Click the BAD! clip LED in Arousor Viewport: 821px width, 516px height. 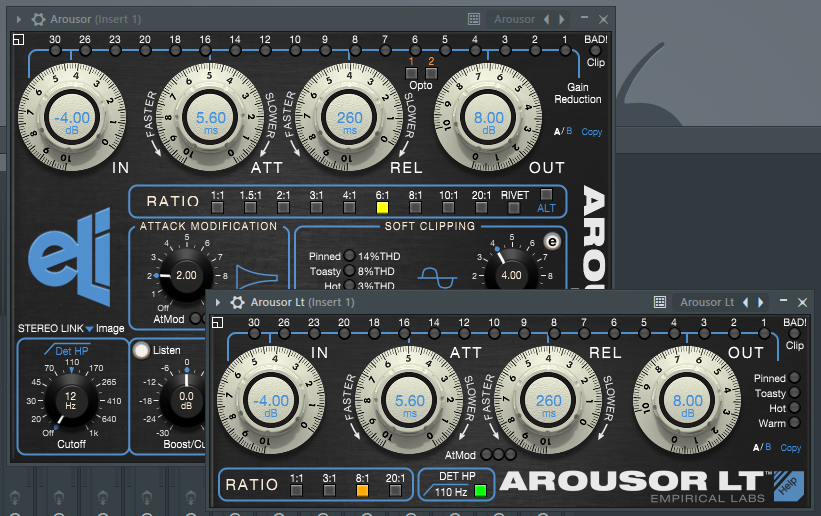[595, 50]
